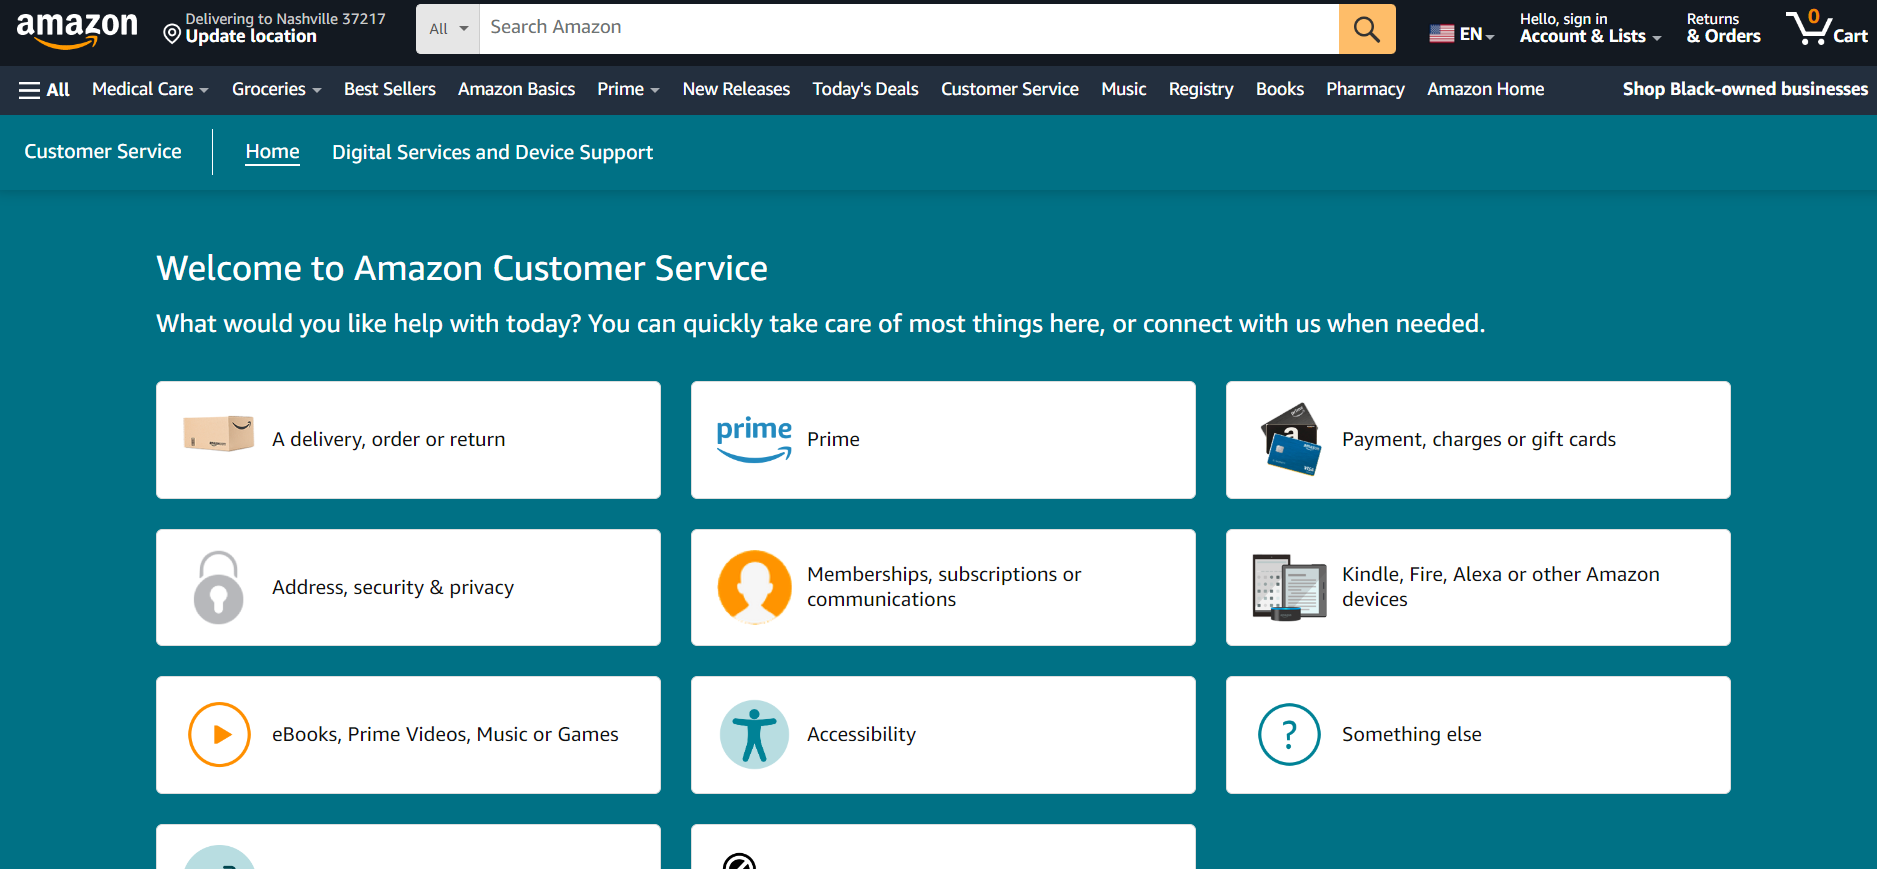Open Music in nav bar

pyautogui.click(x=1124, y=89)
